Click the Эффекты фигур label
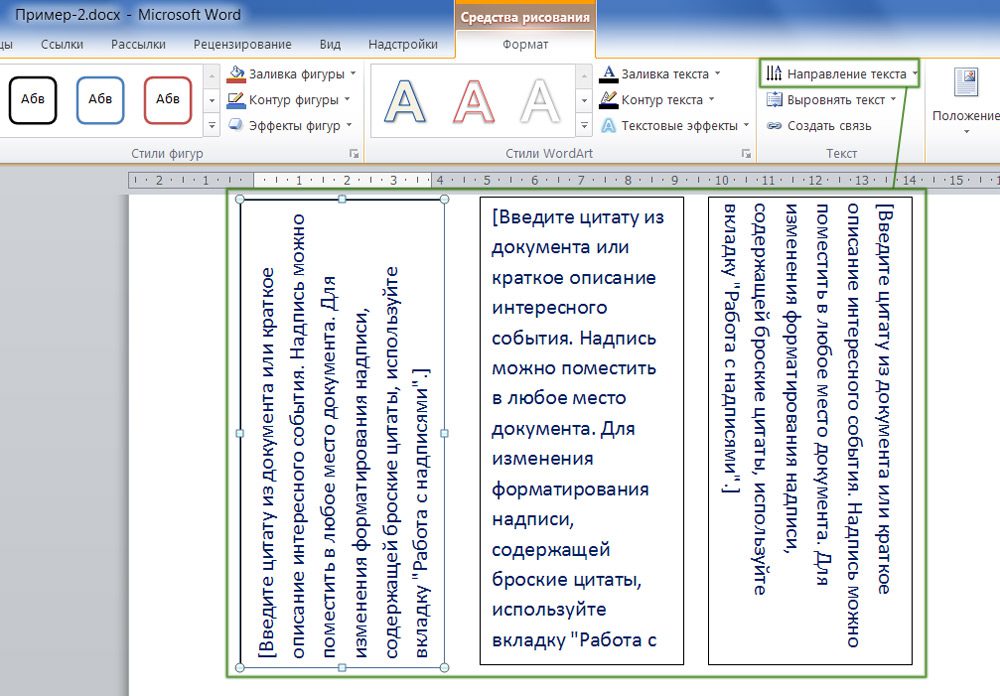The image size is (1000, 696). [x=295, y=126]
